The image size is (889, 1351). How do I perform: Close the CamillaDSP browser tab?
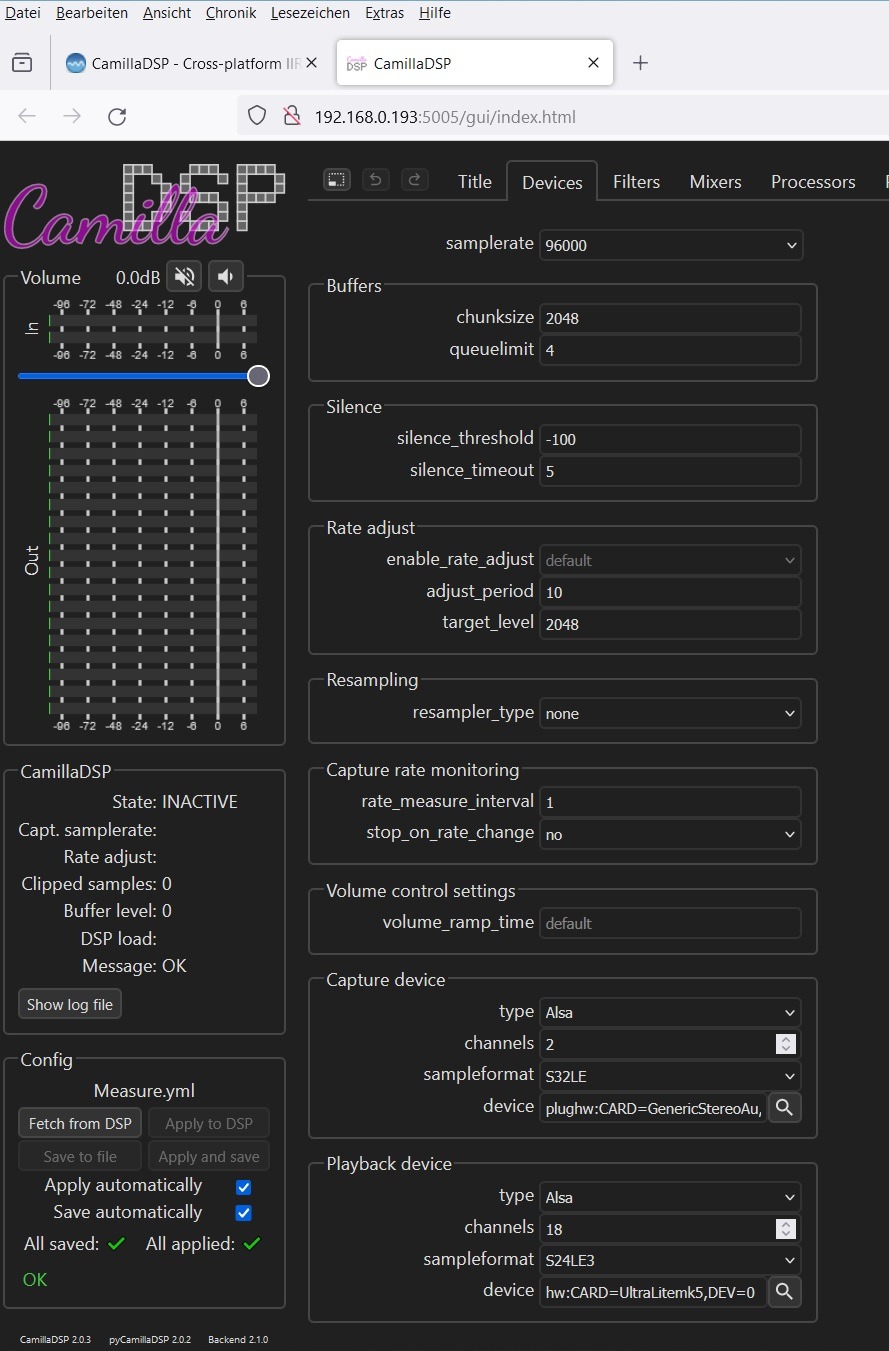pyautogui.click(x=593, y=63)
